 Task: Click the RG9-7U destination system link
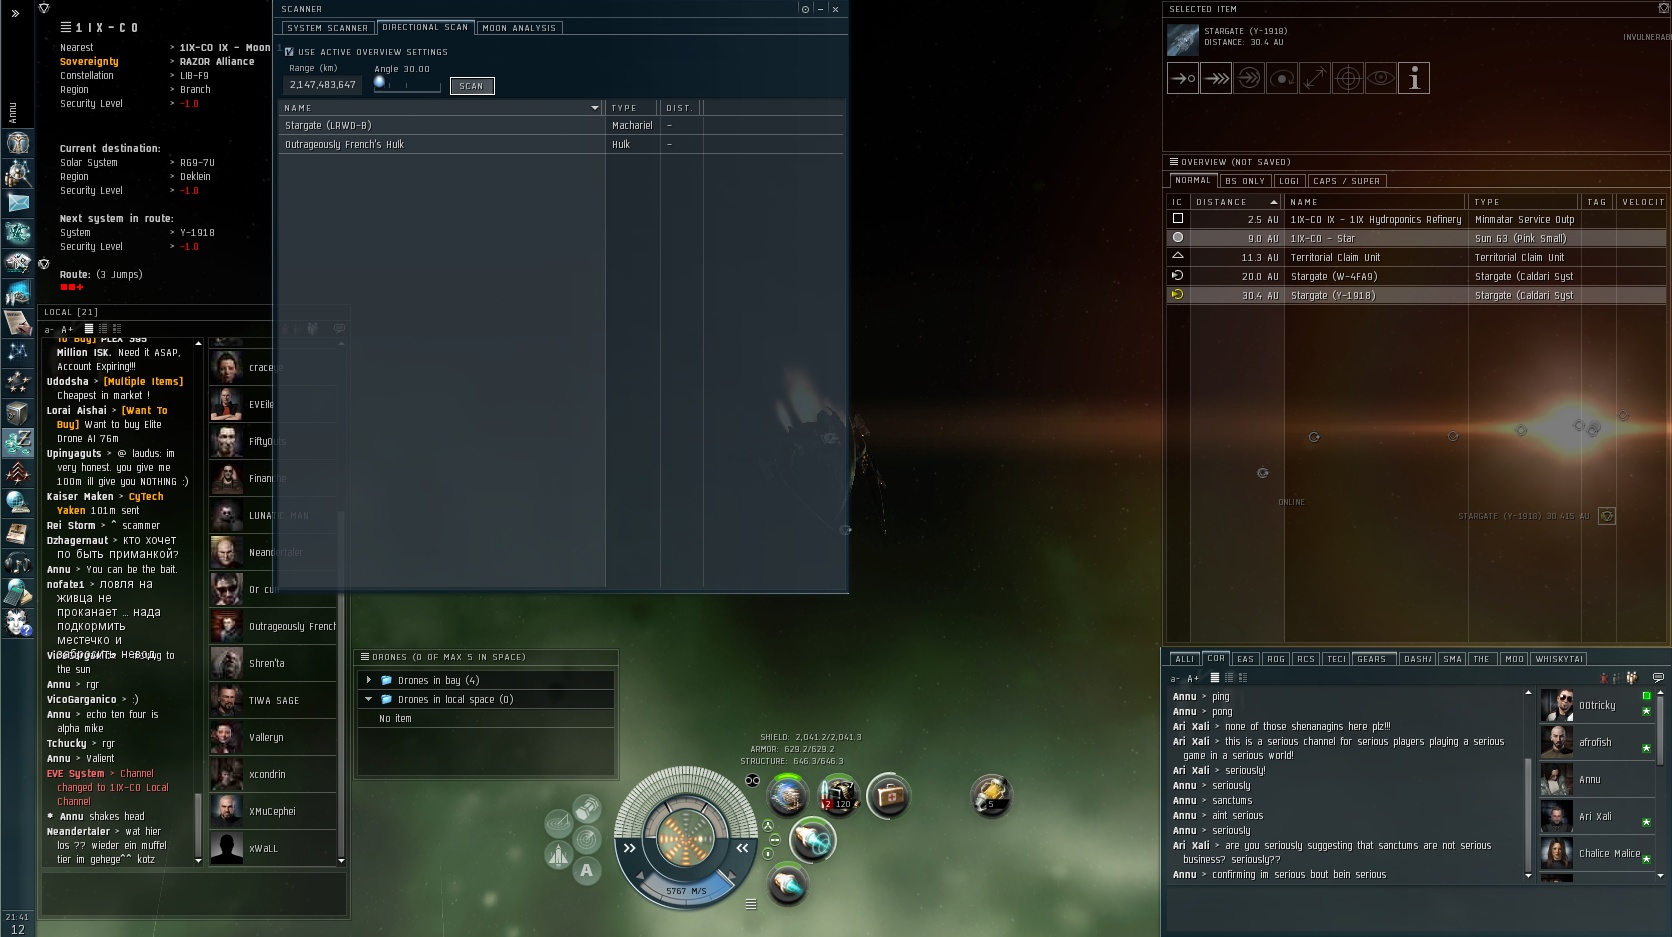point(197,162)
